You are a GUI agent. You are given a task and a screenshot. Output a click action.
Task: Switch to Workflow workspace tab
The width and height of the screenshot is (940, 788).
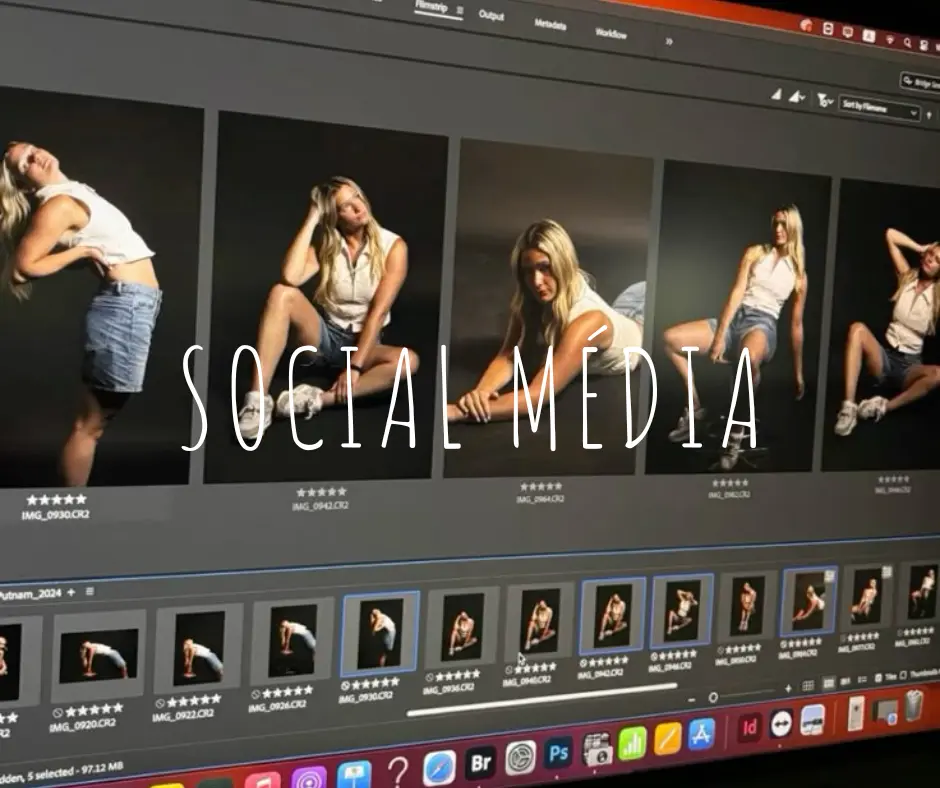pos(611,33)
